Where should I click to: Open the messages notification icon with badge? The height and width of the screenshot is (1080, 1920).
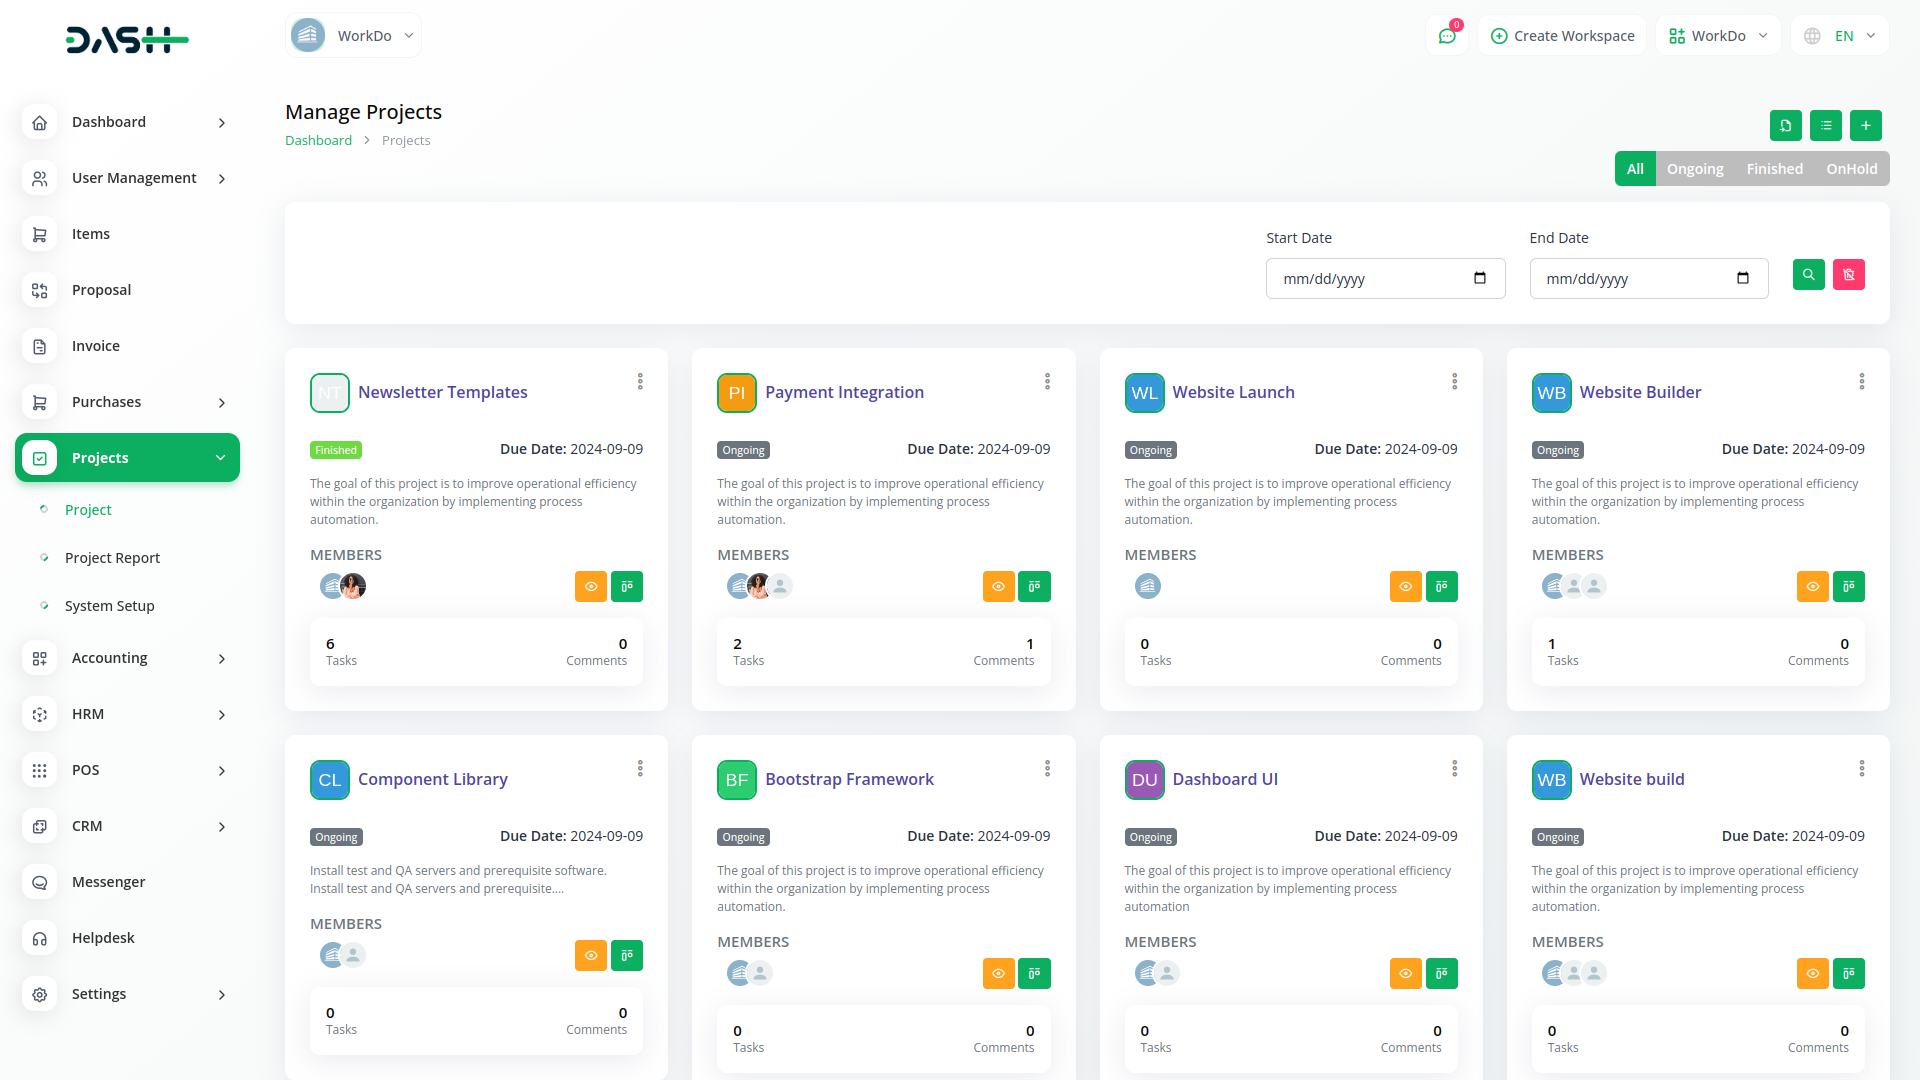coord(1447,35)
